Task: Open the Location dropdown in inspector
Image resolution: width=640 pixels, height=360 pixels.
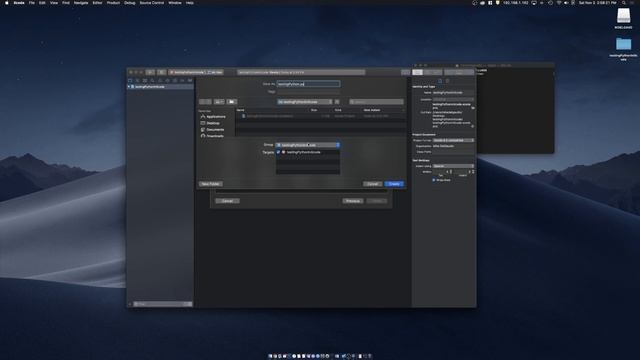Action: 453,99
